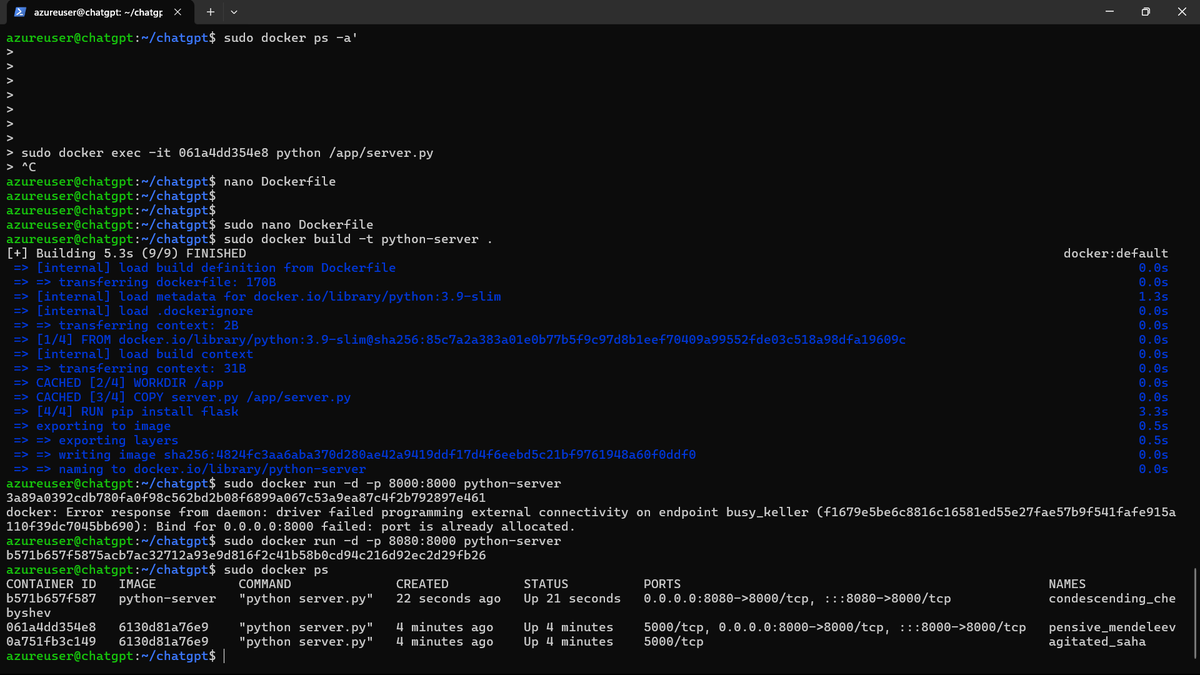Click the '3.3s' build step time
The width and height of the screenshot is (1200, 675).
(x=1153, y=412)
